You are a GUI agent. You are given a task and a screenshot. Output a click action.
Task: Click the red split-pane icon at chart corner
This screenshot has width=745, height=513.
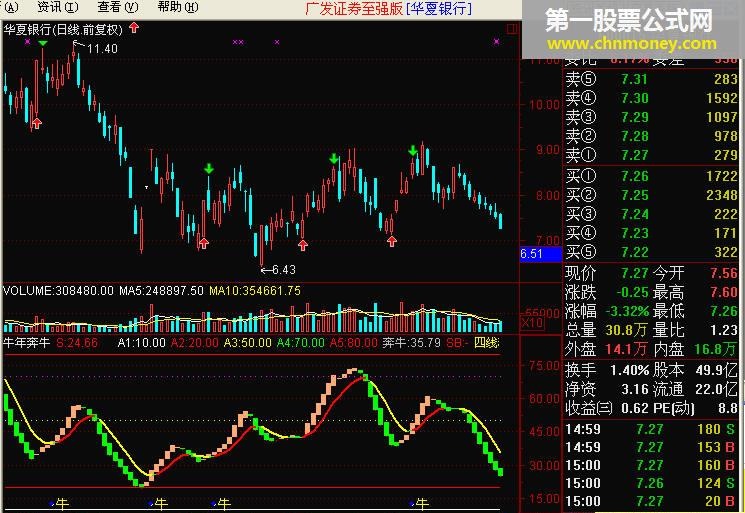coord(512,29)
